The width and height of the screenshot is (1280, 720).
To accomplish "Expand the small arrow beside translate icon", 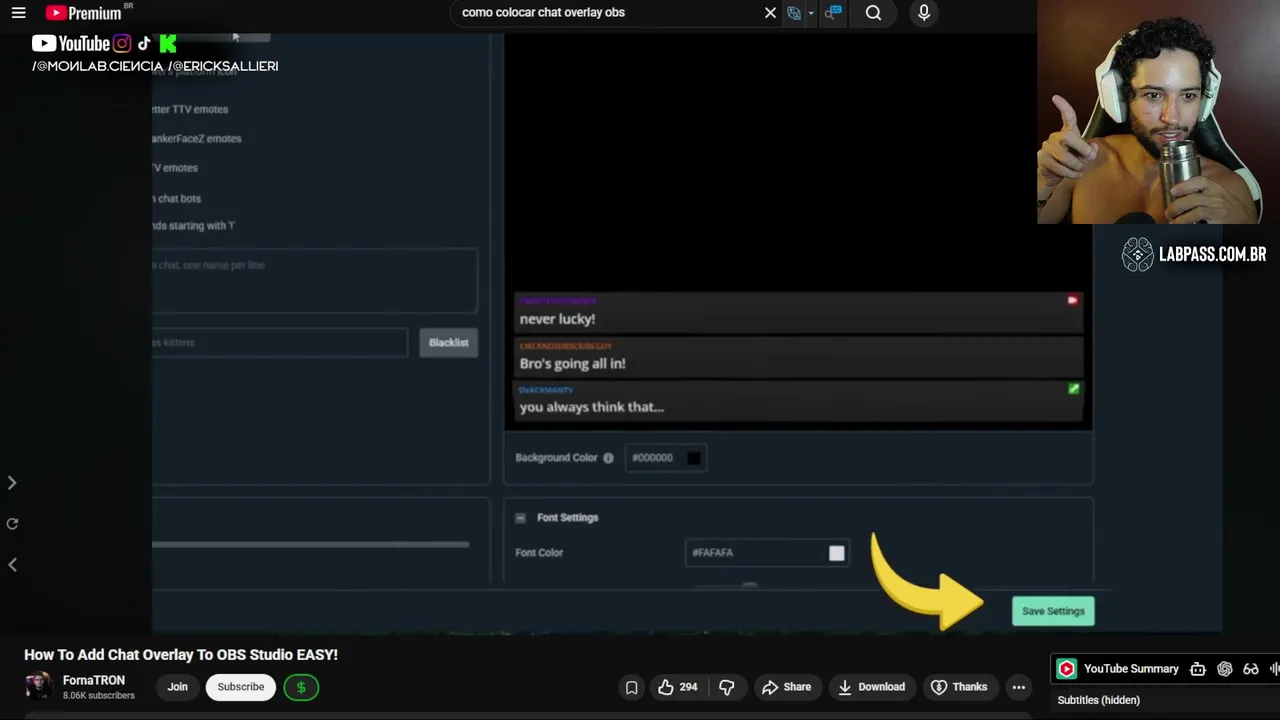I will click(x=810, y=13).
